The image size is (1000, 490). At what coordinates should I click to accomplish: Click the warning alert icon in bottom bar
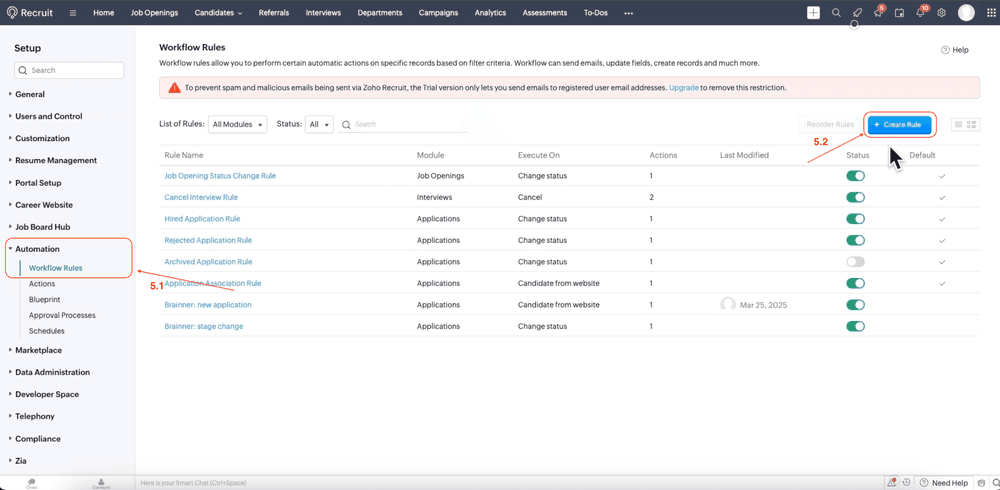click(x=893, y=482)
